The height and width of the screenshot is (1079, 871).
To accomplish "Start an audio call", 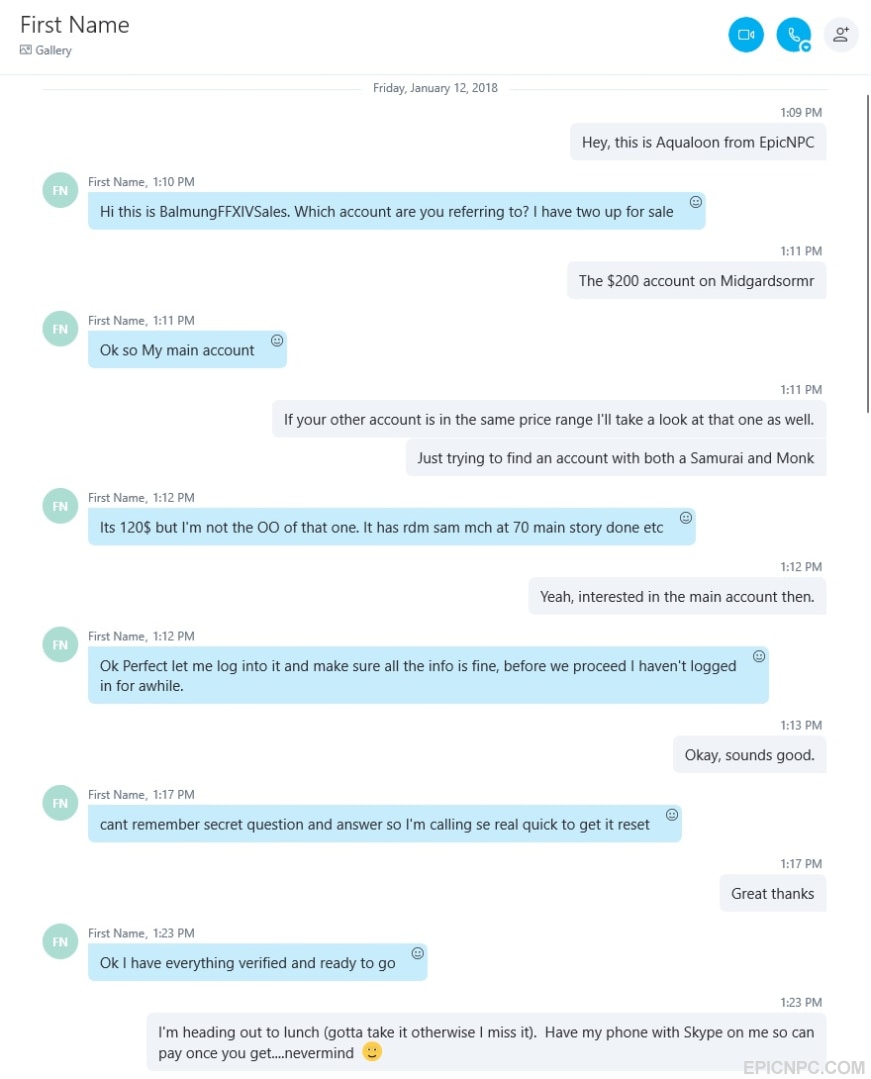I will click(794, 34).
